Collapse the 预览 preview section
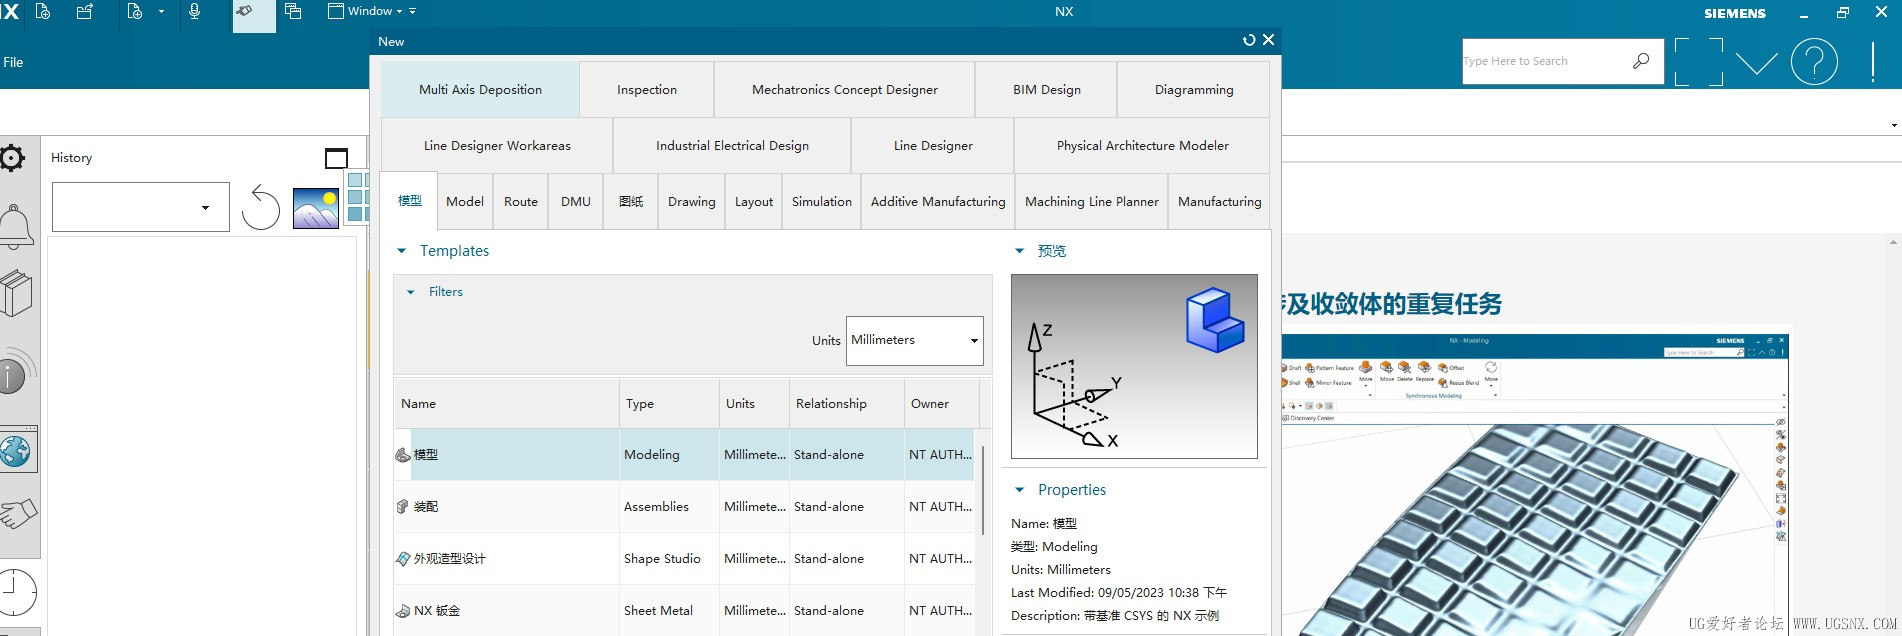 (1020, 251)
